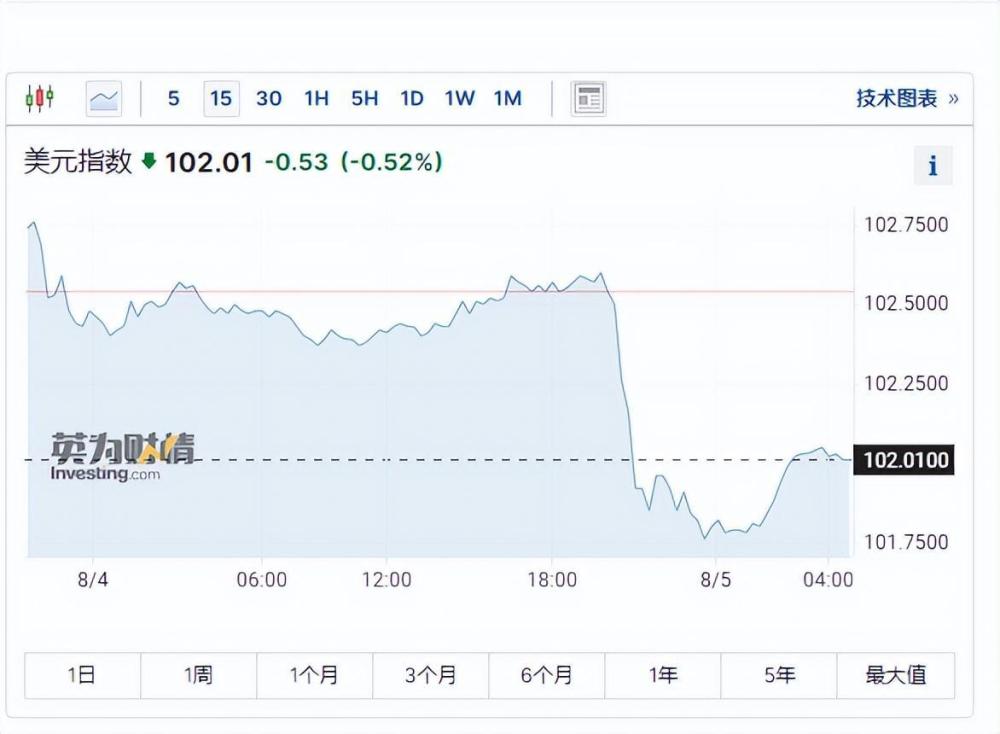Choose the 1W interval

click(459, 98)
